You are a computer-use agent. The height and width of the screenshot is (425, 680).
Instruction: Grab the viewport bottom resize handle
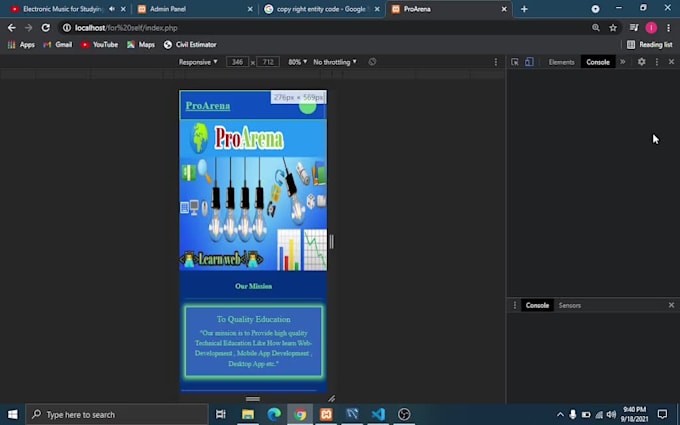click(253, 399)
